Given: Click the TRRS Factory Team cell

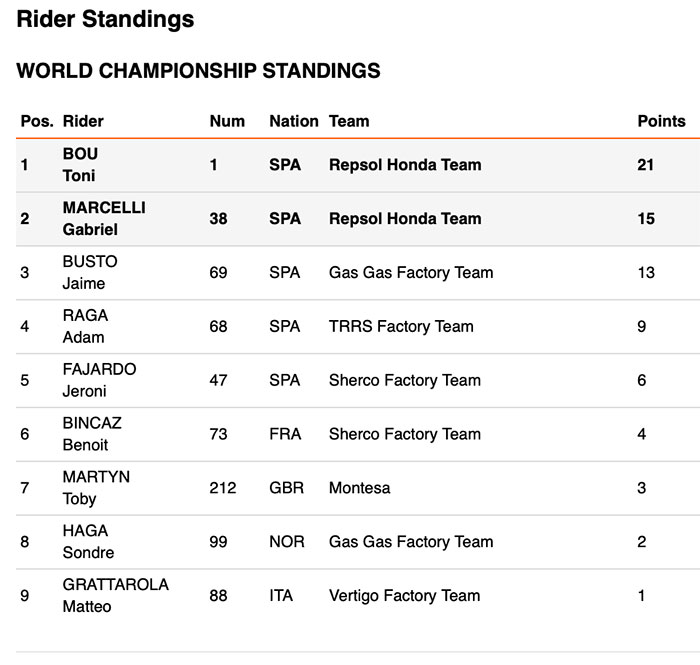Looking at the screenshot, I should [401, 327].
